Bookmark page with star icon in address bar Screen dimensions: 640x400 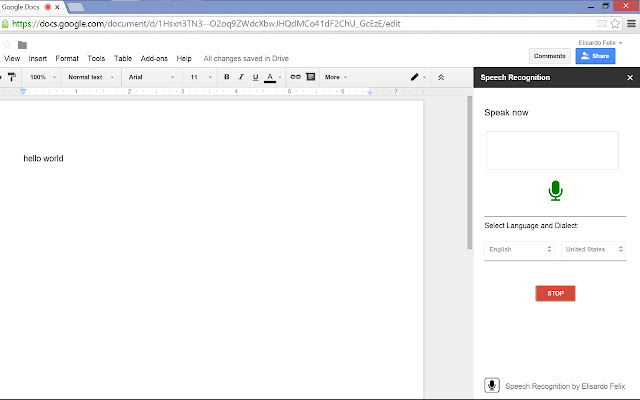(x=615, y=24)
